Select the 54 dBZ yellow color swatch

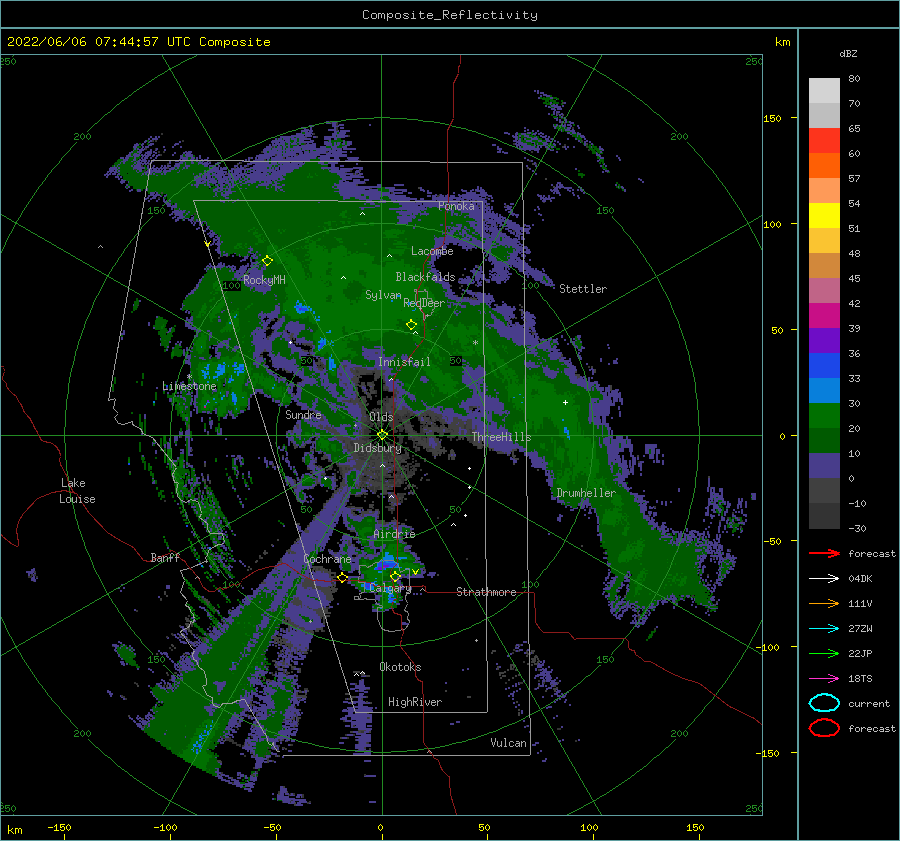point(824,215)
